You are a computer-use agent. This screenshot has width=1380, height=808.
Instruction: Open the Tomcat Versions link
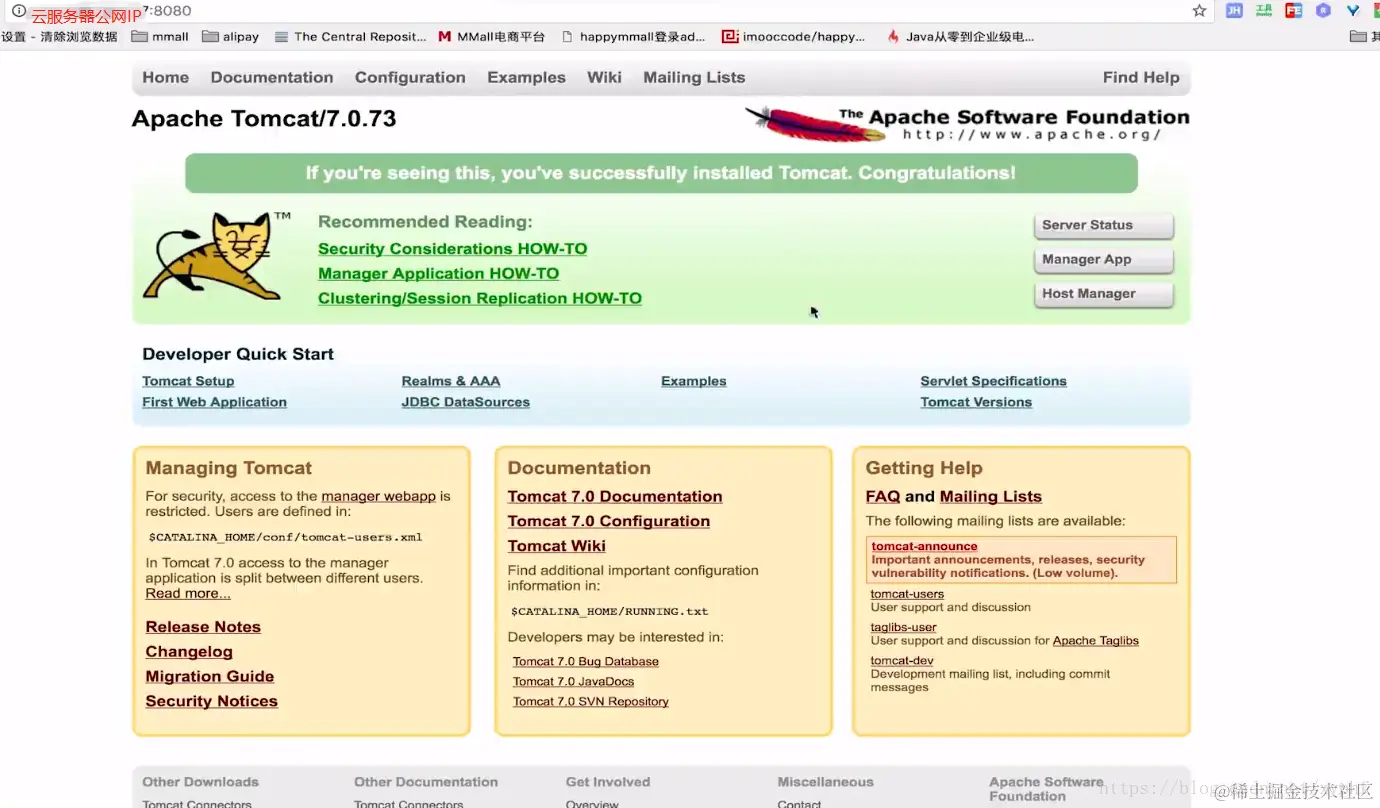(x=976, y=402)
